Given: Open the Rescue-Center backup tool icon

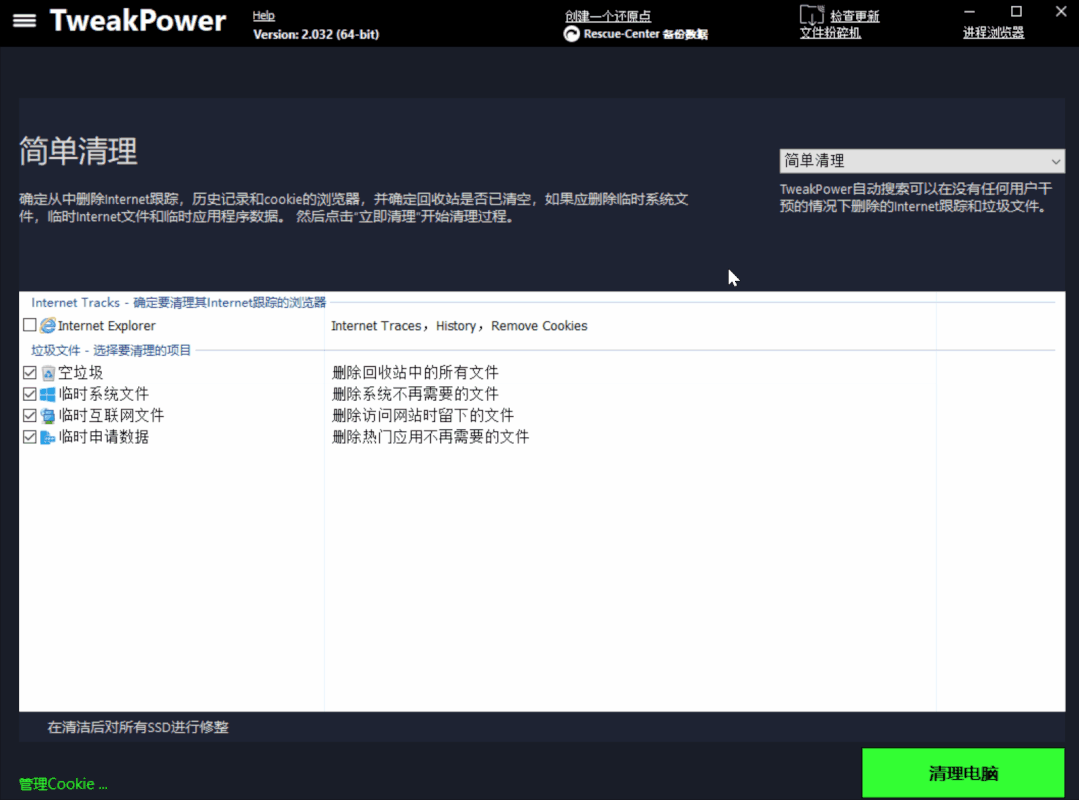Looking at the screenshot, I should click(570, 33).
